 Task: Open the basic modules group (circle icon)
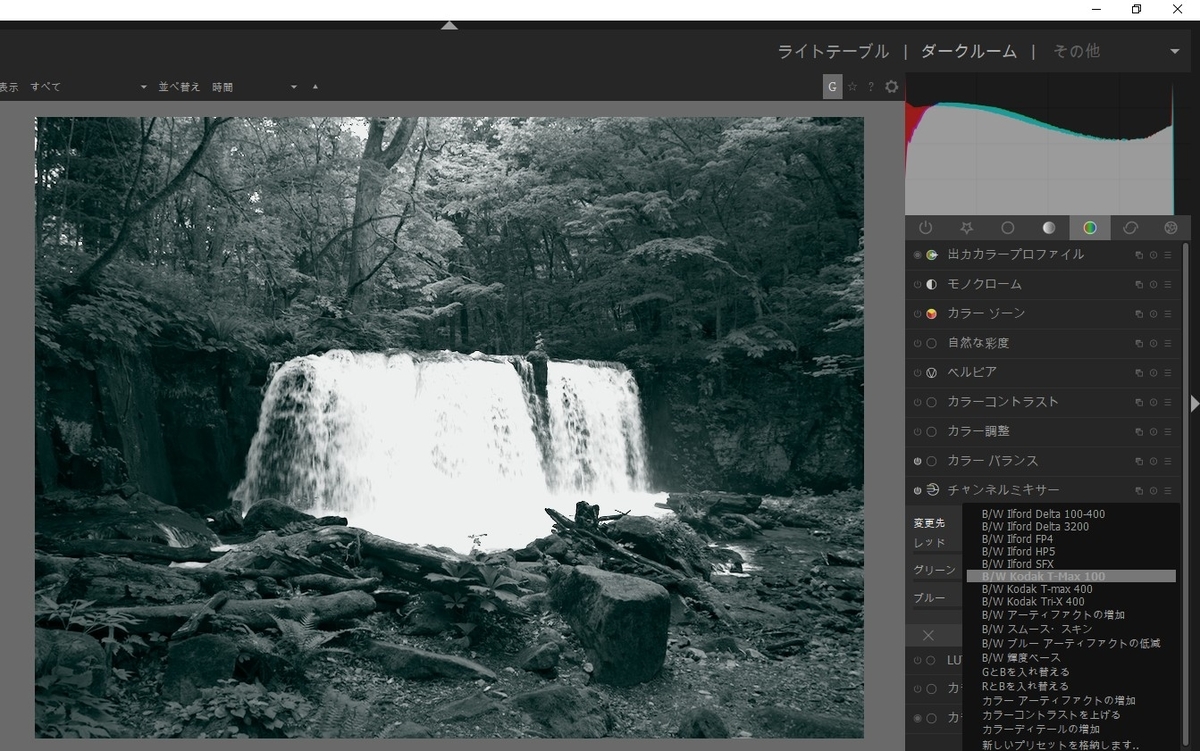[1007, 228]
